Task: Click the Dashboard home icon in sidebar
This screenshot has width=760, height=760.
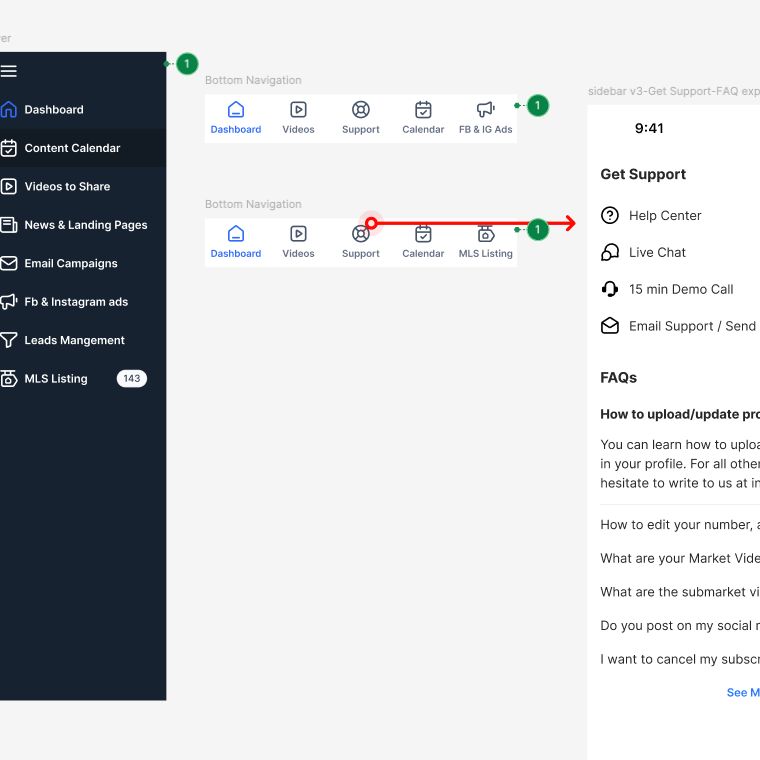Action: pyautogui.click(x=9, y=110)
